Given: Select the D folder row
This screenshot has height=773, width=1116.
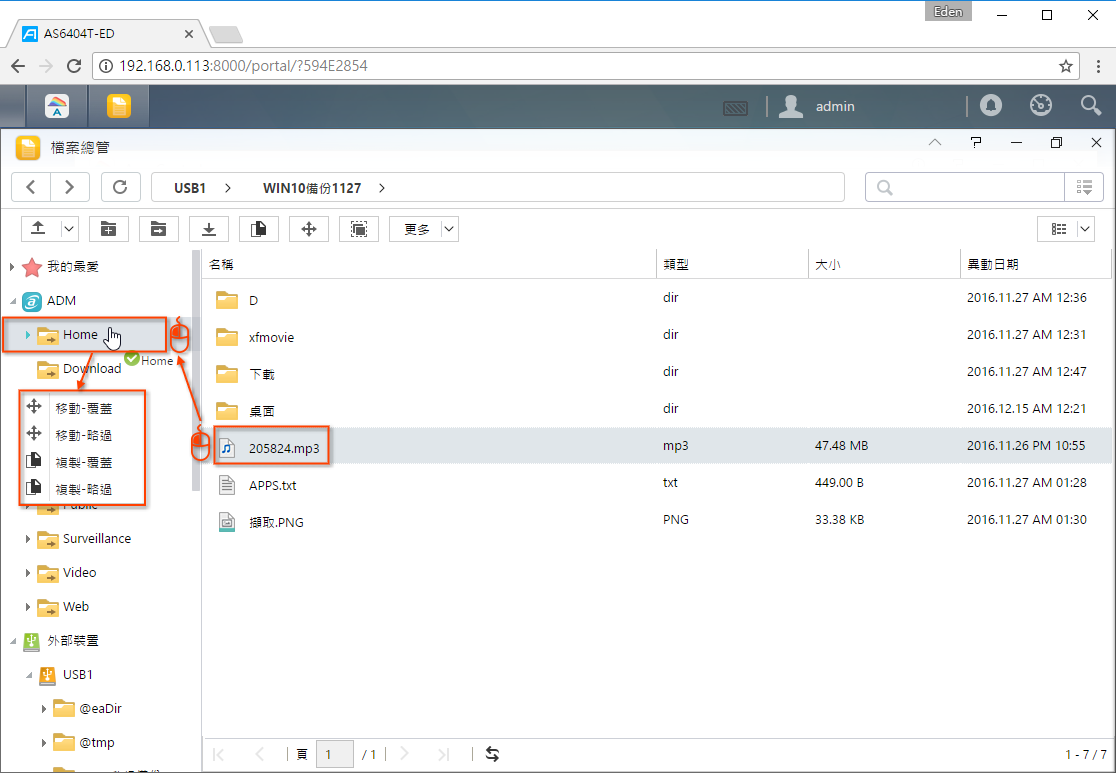Looking at the screenshot, I should (657, 300).
